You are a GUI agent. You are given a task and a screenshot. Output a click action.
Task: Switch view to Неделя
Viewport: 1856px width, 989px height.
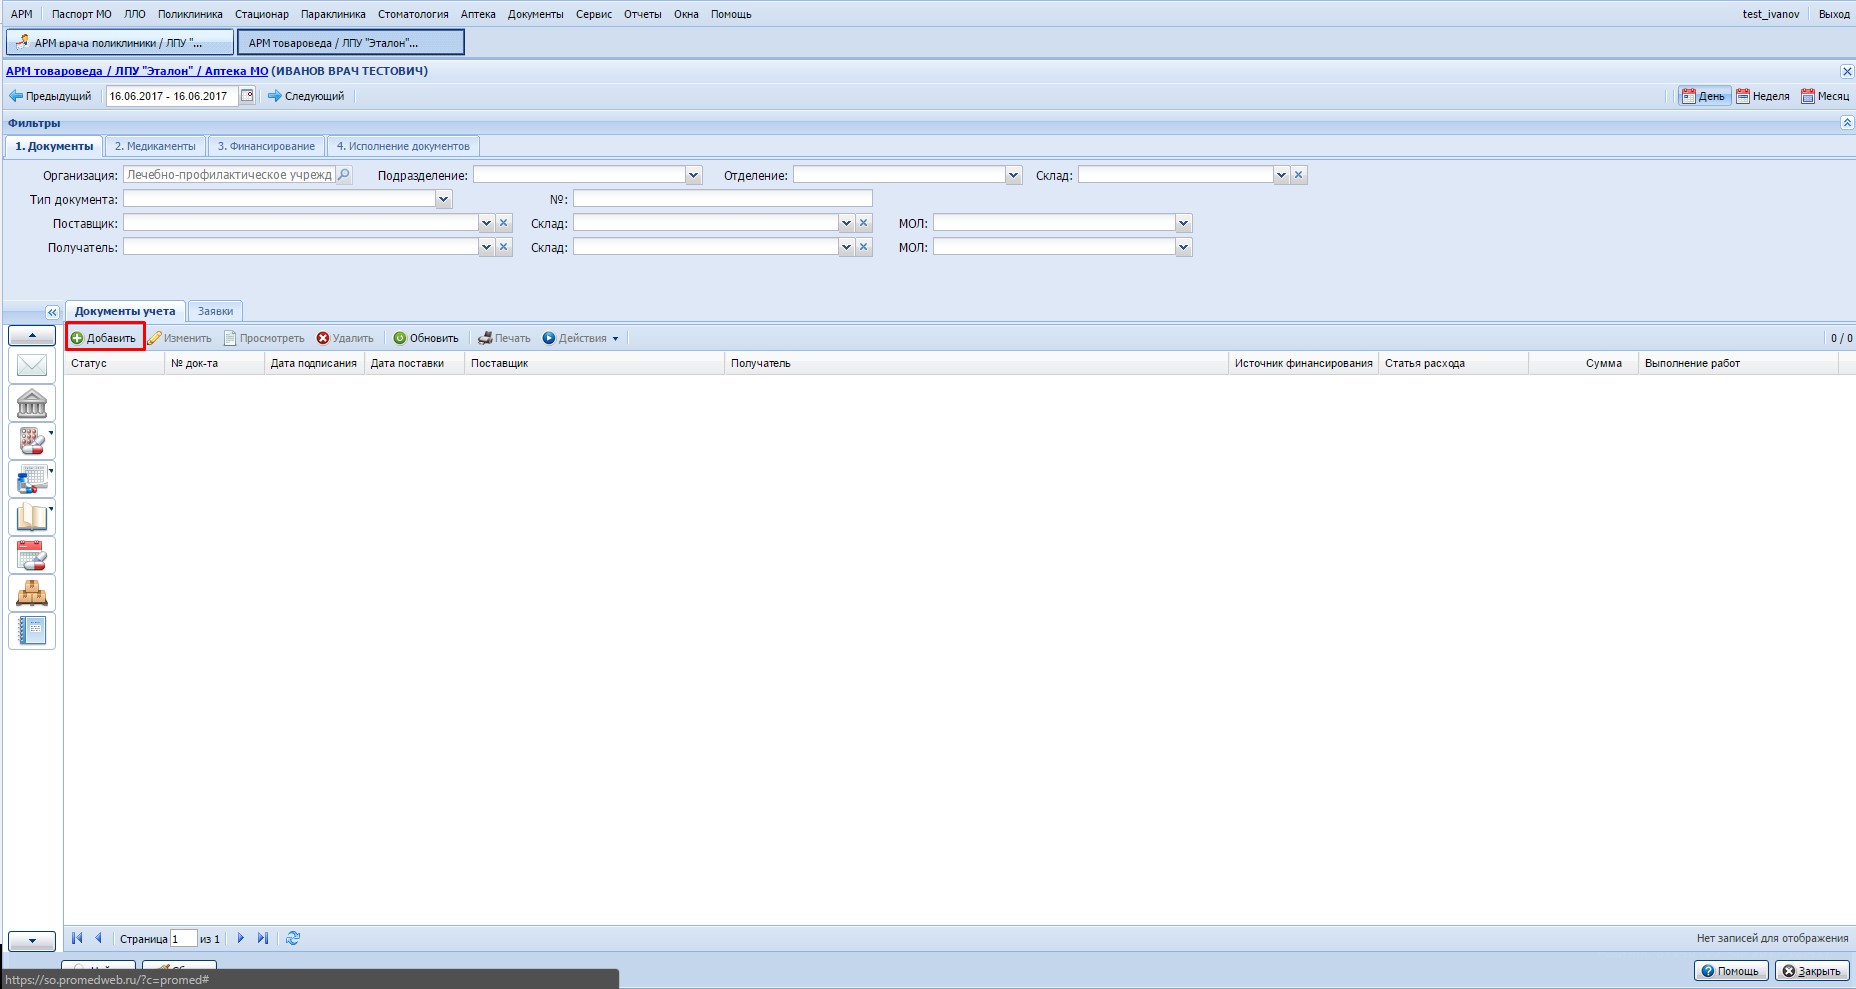[1763, 96]
